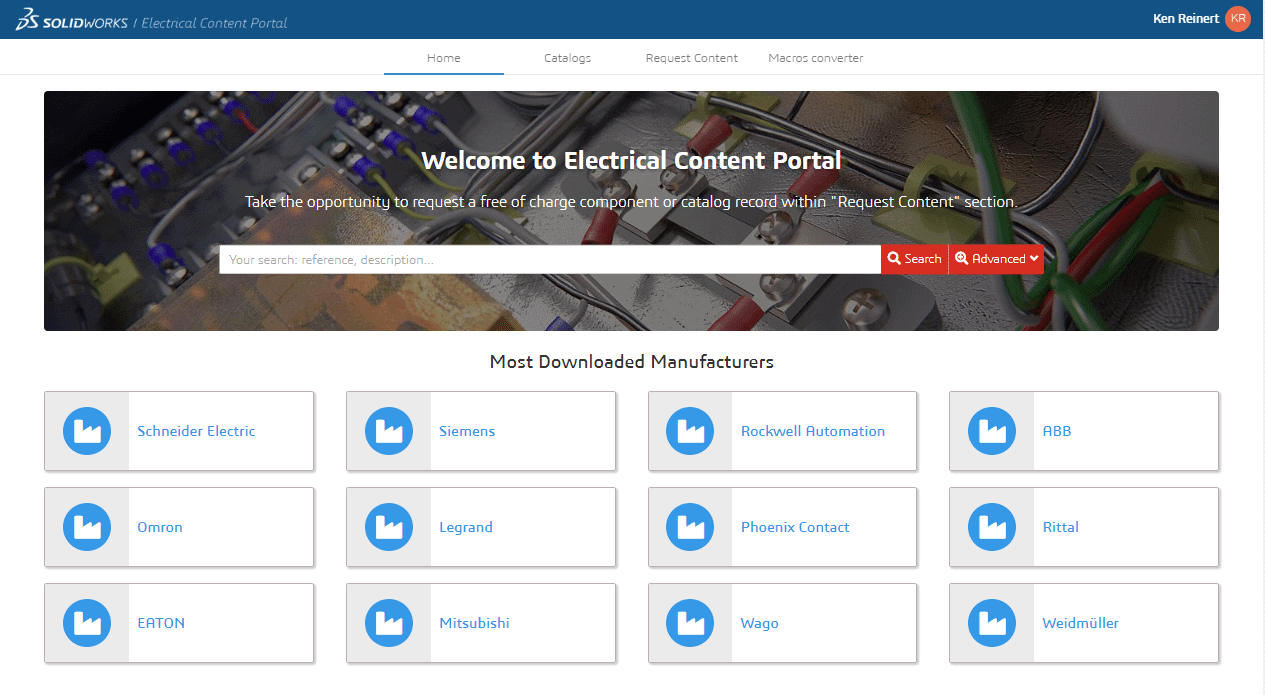Click the factory icon next to Siemens
This screenshot has height=695, width=1265.
[x=389, y=431]
